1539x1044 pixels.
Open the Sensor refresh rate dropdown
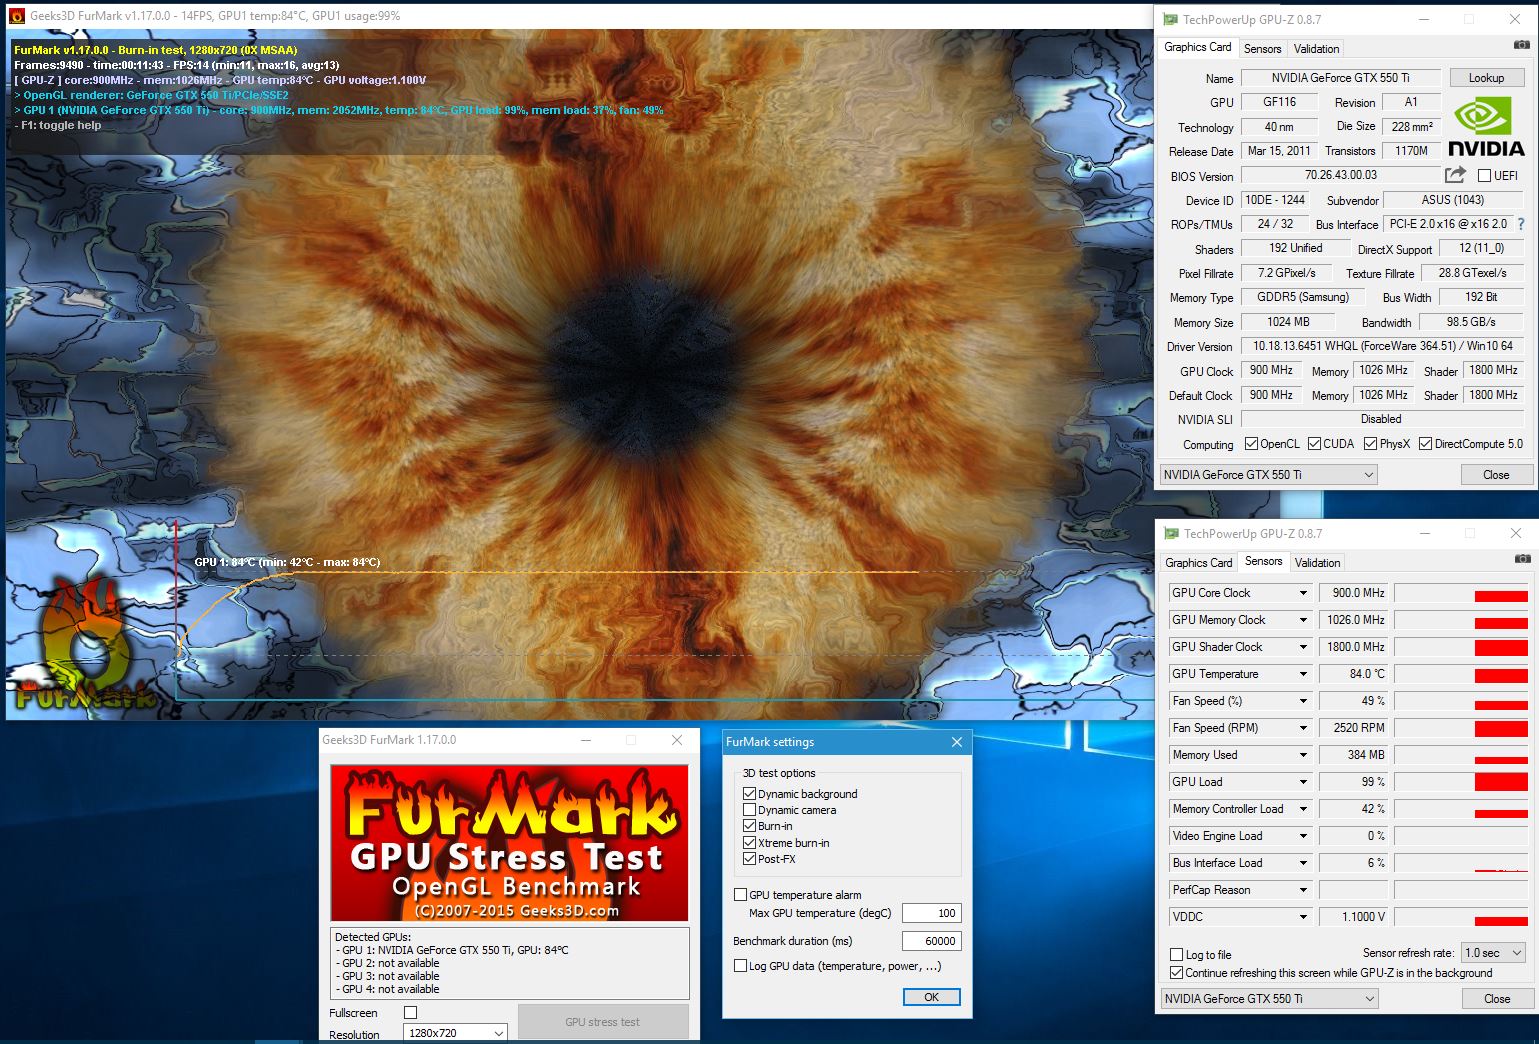(1493, 953)
